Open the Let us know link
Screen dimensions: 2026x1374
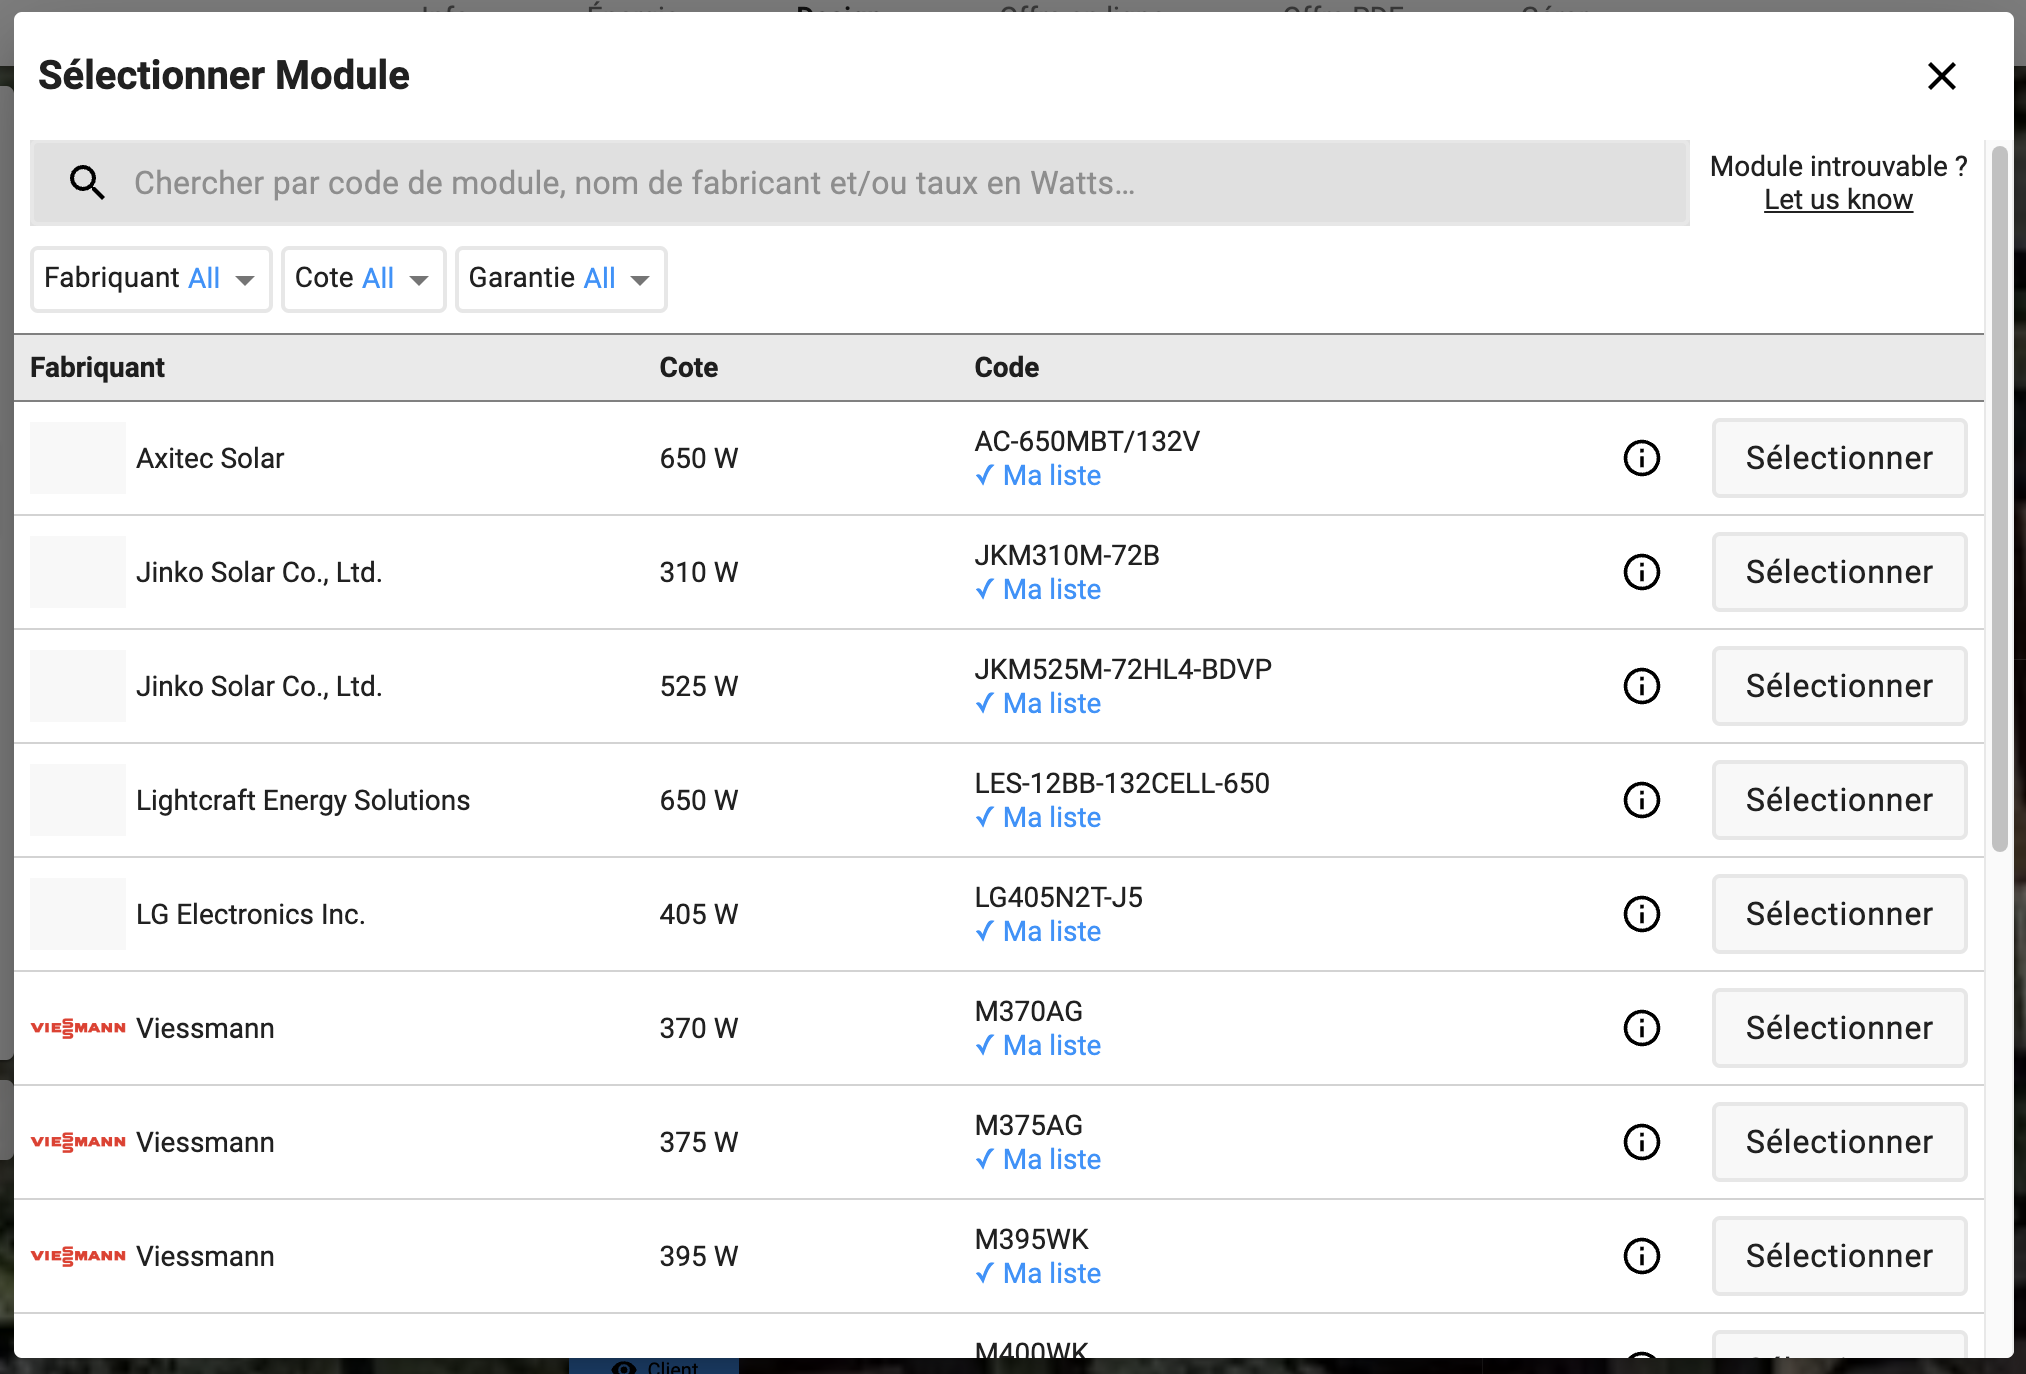point(1838,200)
